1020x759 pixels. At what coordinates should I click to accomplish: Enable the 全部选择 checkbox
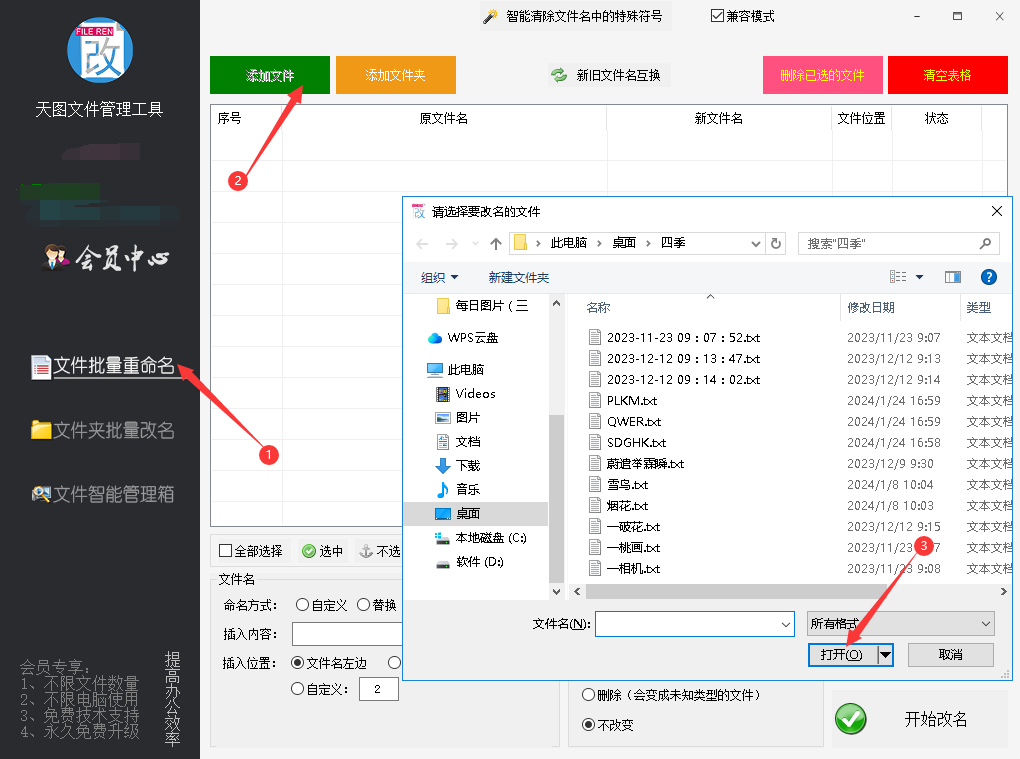tap(224, 549)
